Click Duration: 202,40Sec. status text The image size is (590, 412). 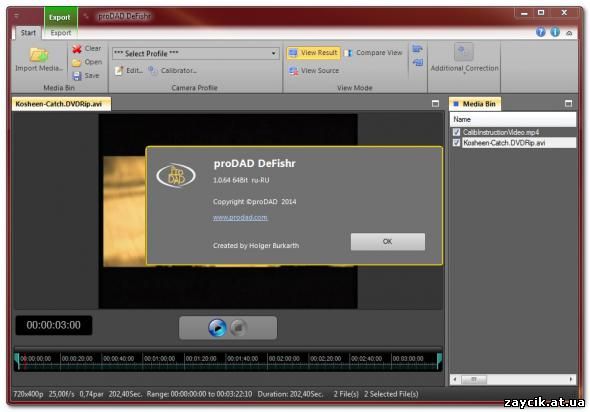[290, 394]
